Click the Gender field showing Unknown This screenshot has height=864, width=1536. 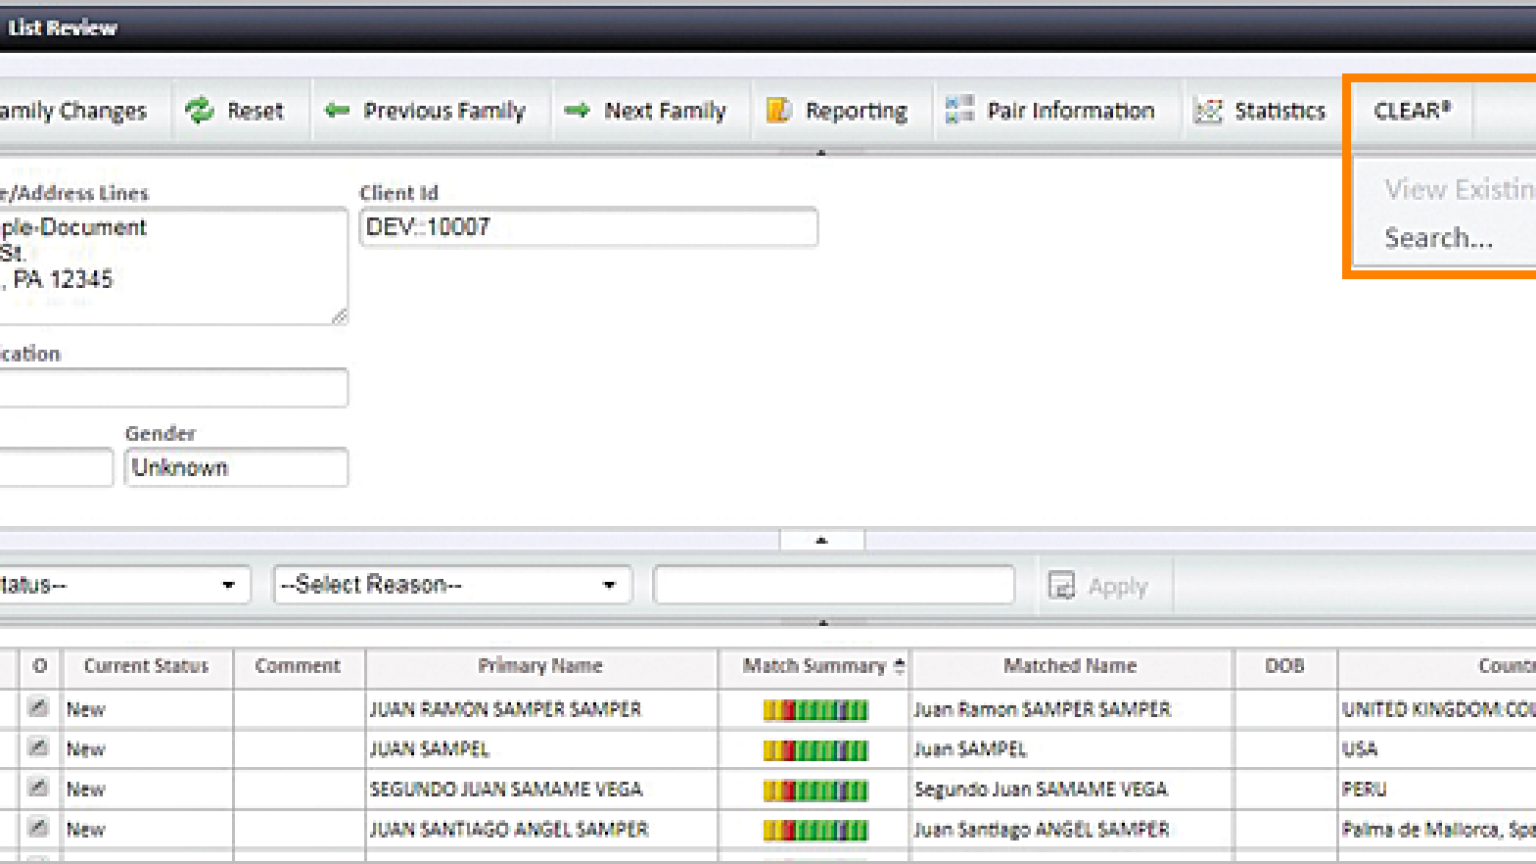coord(236,467)
